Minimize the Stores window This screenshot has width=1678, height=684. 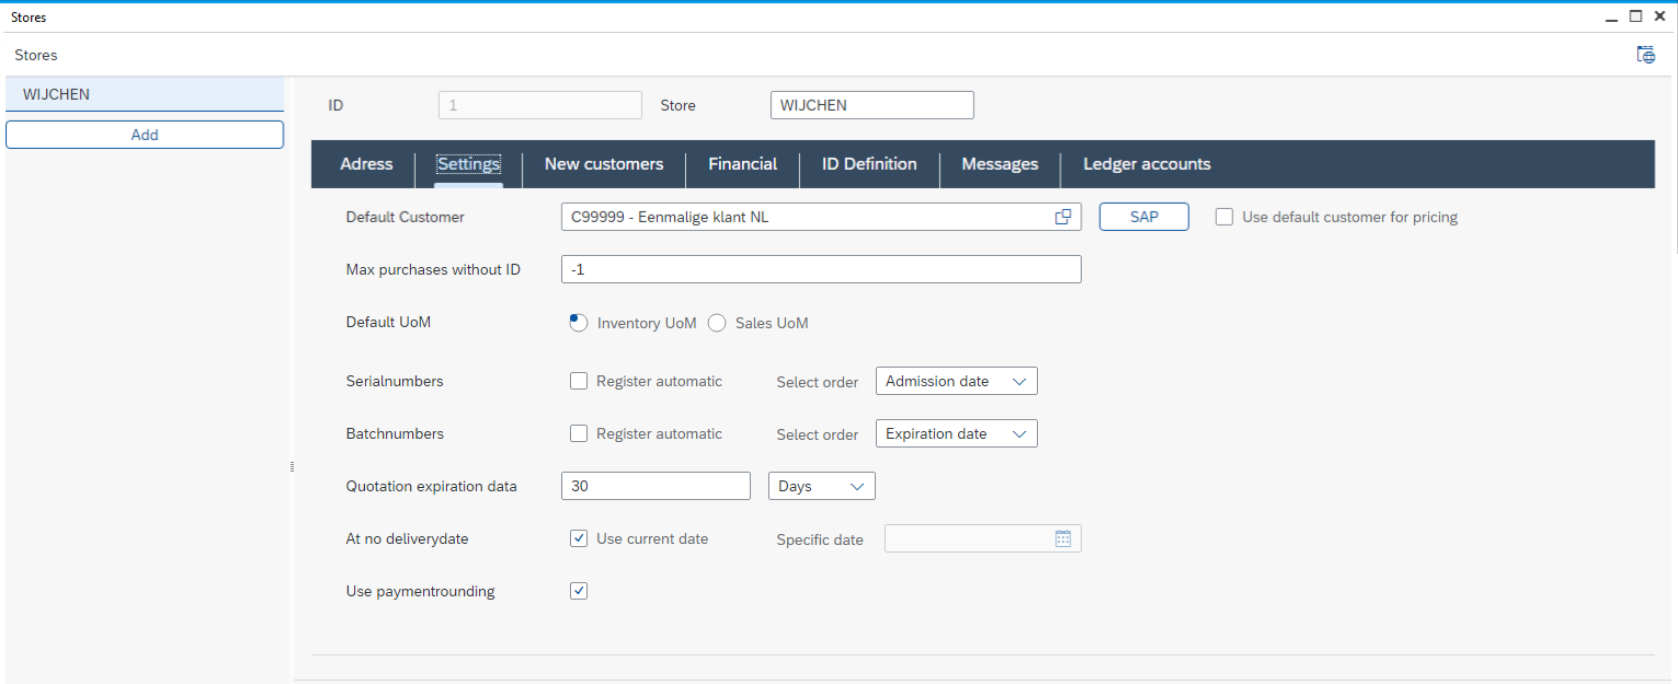tap(1611, 17)
